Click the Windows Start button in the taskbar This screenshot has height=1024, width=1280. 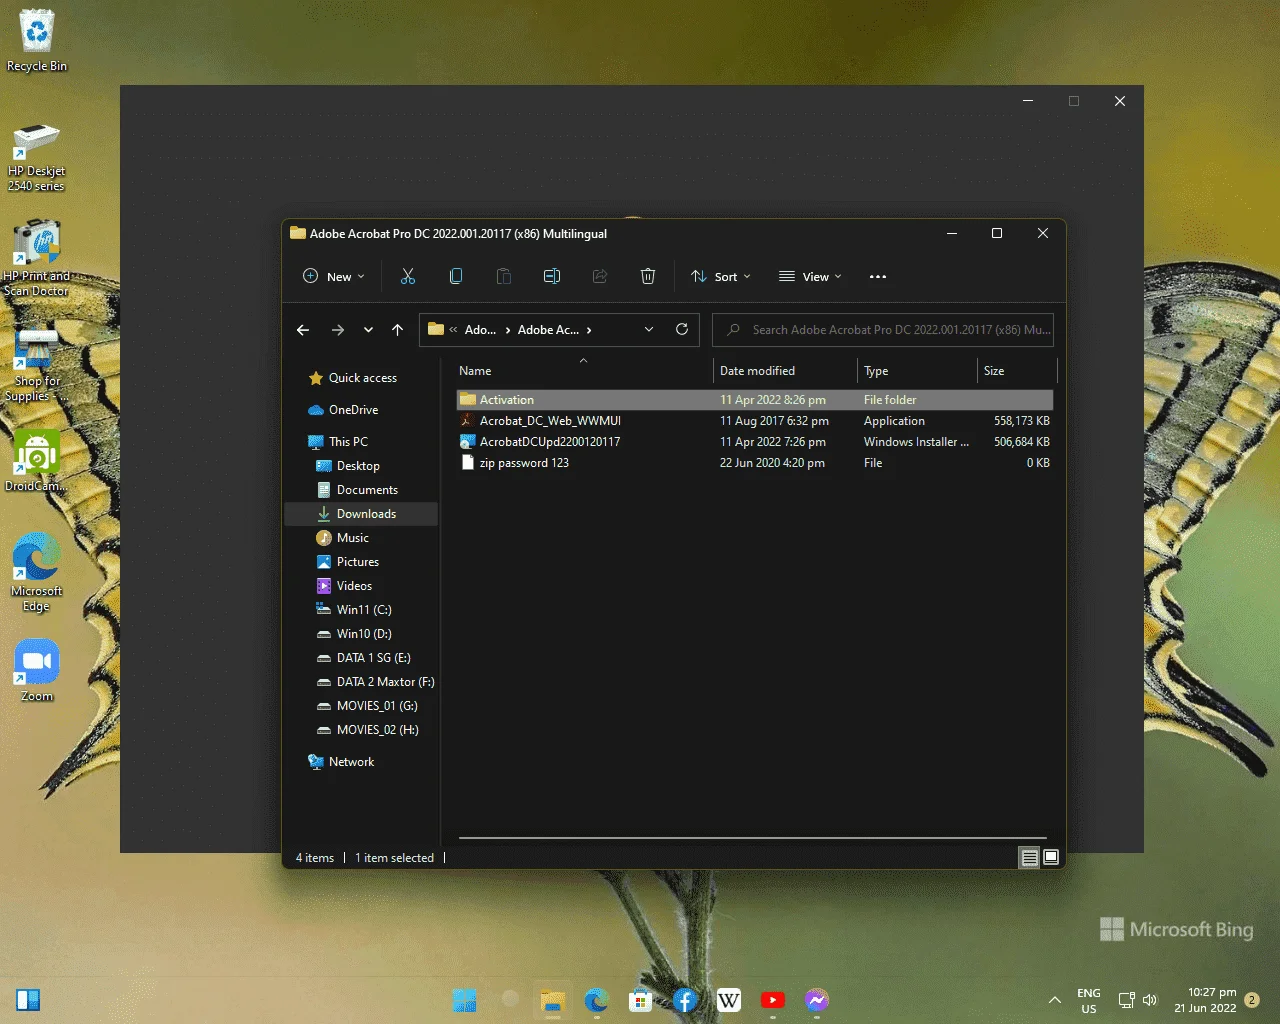[x=465, y=1000]
